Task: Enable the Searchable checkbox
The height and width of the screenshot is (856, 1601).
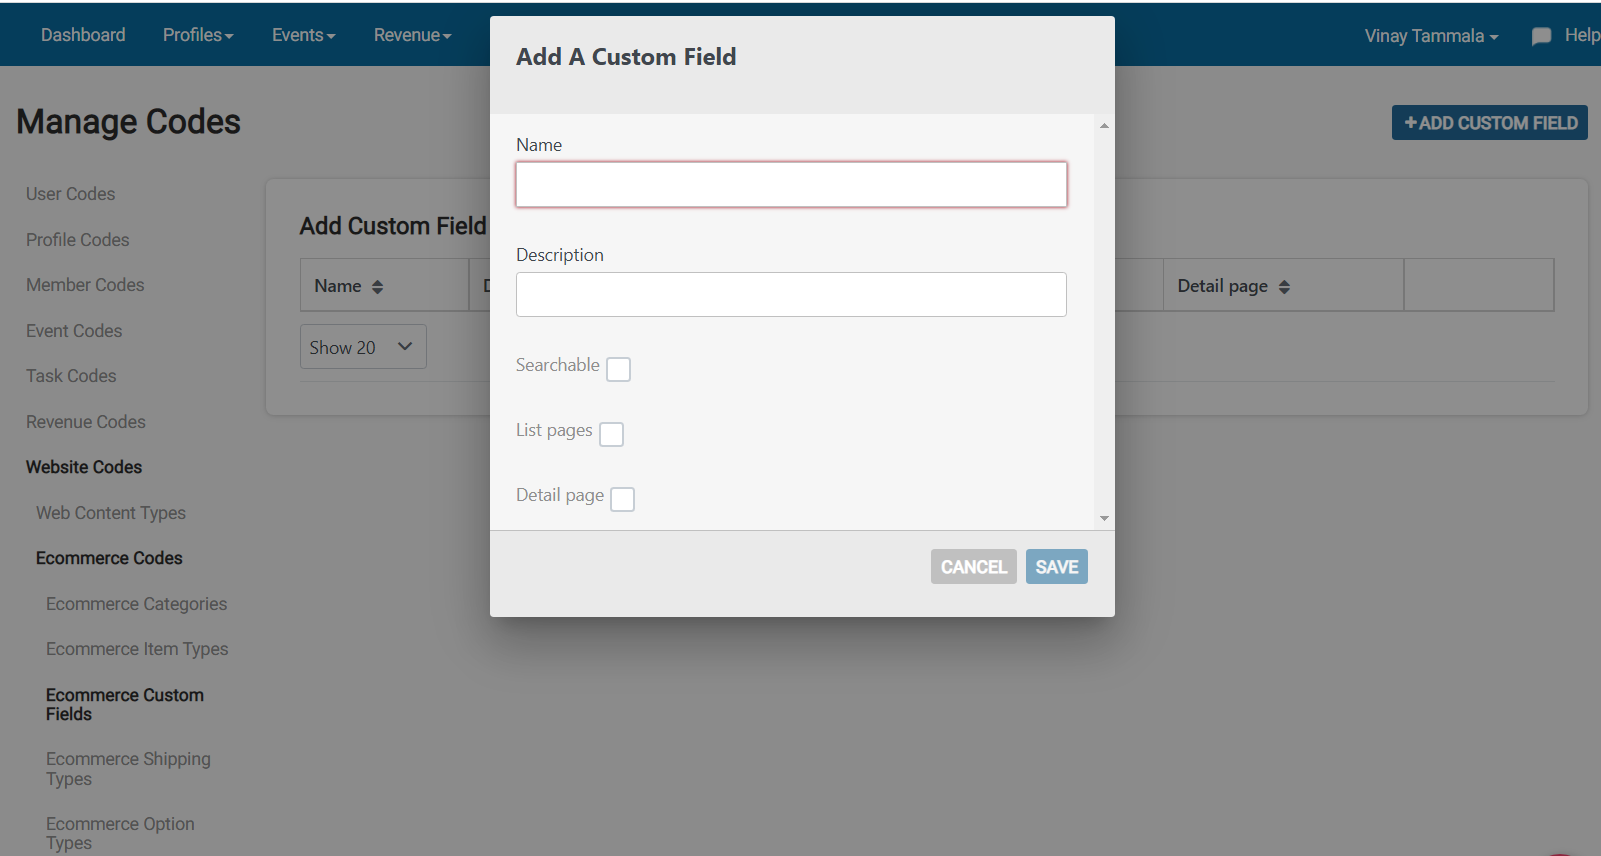Action: (x=619, y=369)
